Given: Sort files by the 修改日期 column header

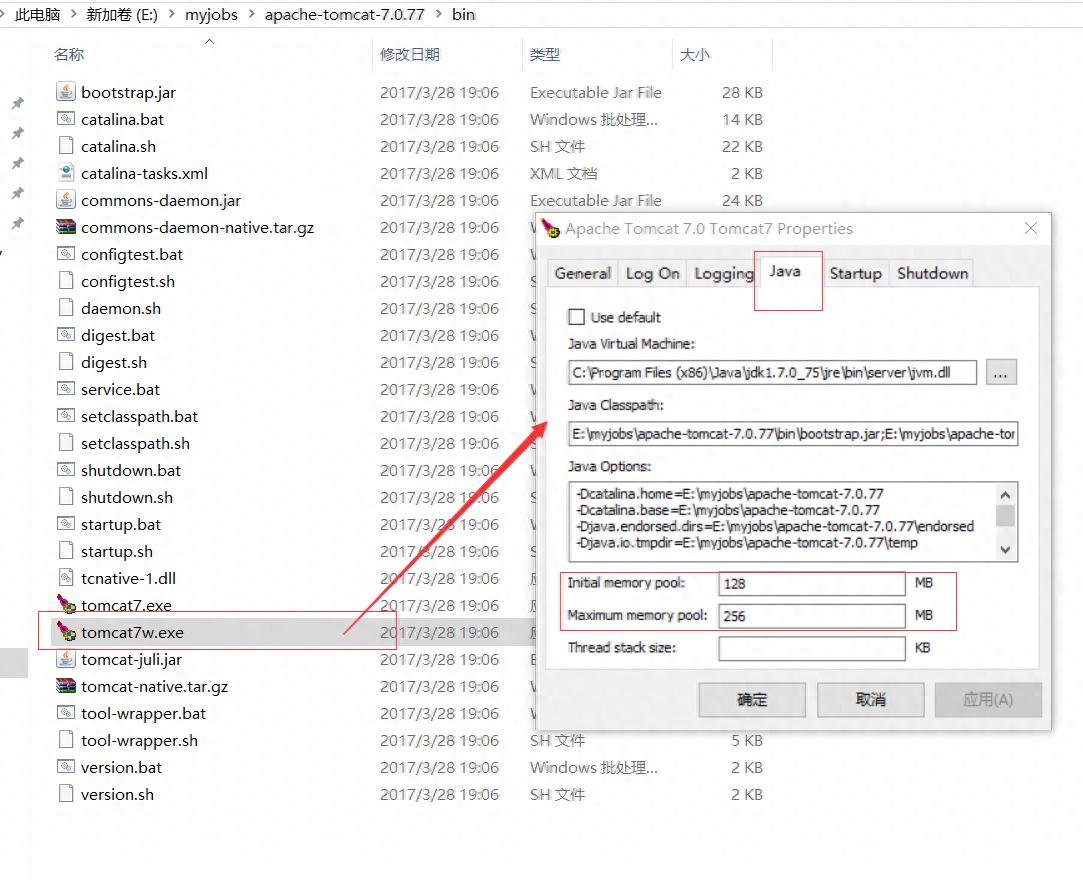Looking at the screenshot, I should 410,55.
